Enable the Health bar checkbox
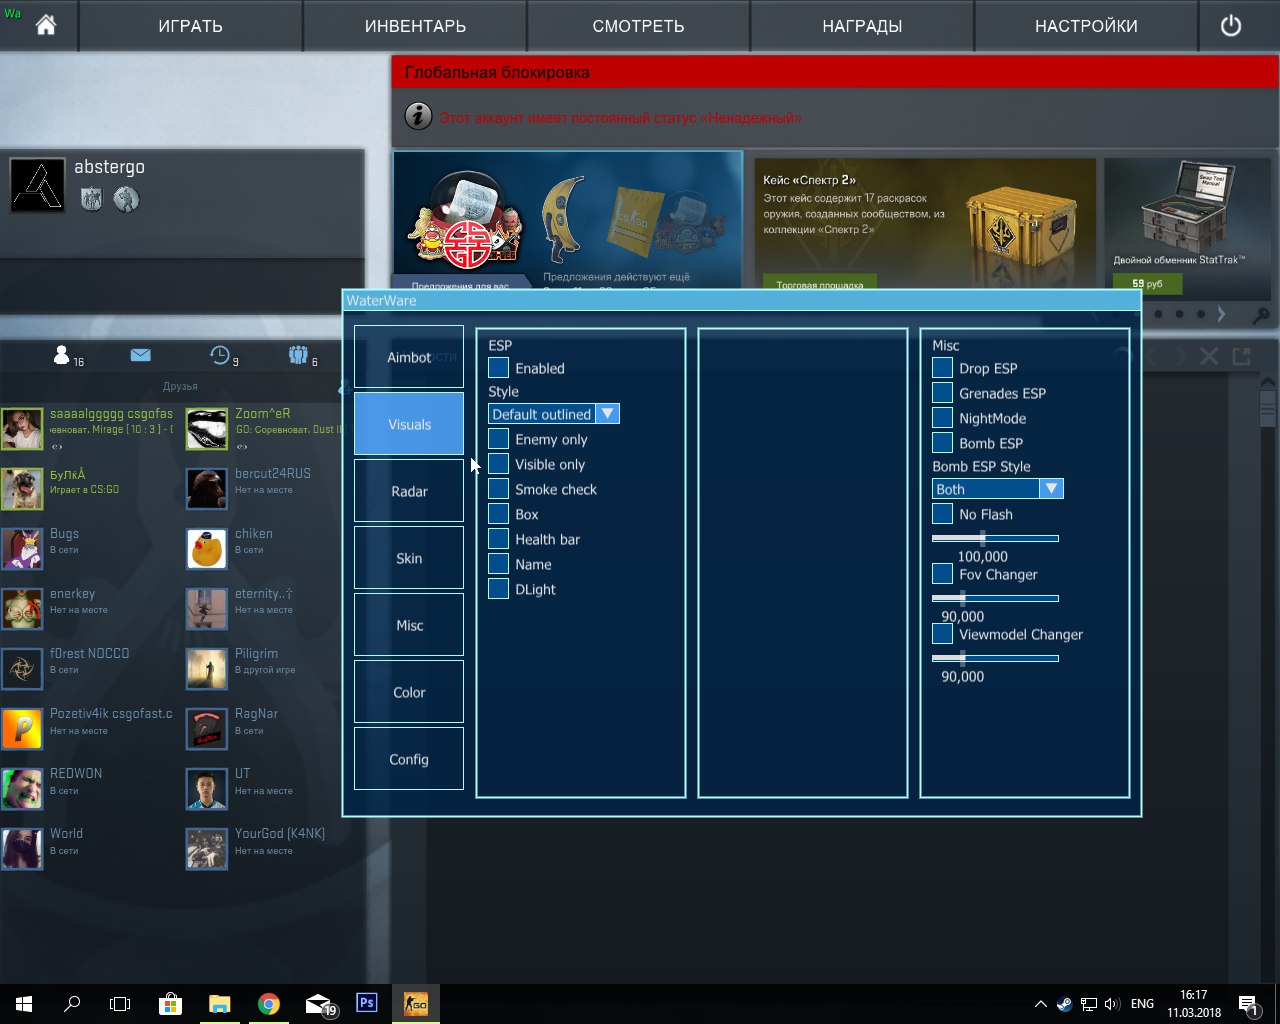1280x1024 pixels. click(x=498, y=539)
